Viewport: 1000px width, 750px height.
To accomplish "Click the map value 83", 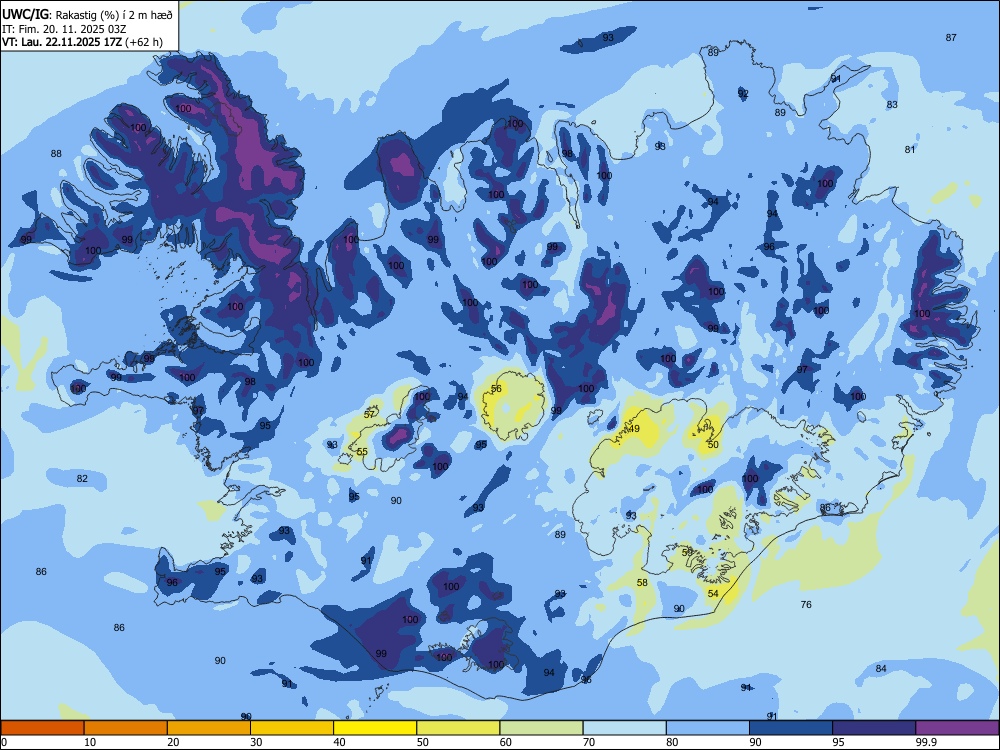I will click(x=892, y=105).
